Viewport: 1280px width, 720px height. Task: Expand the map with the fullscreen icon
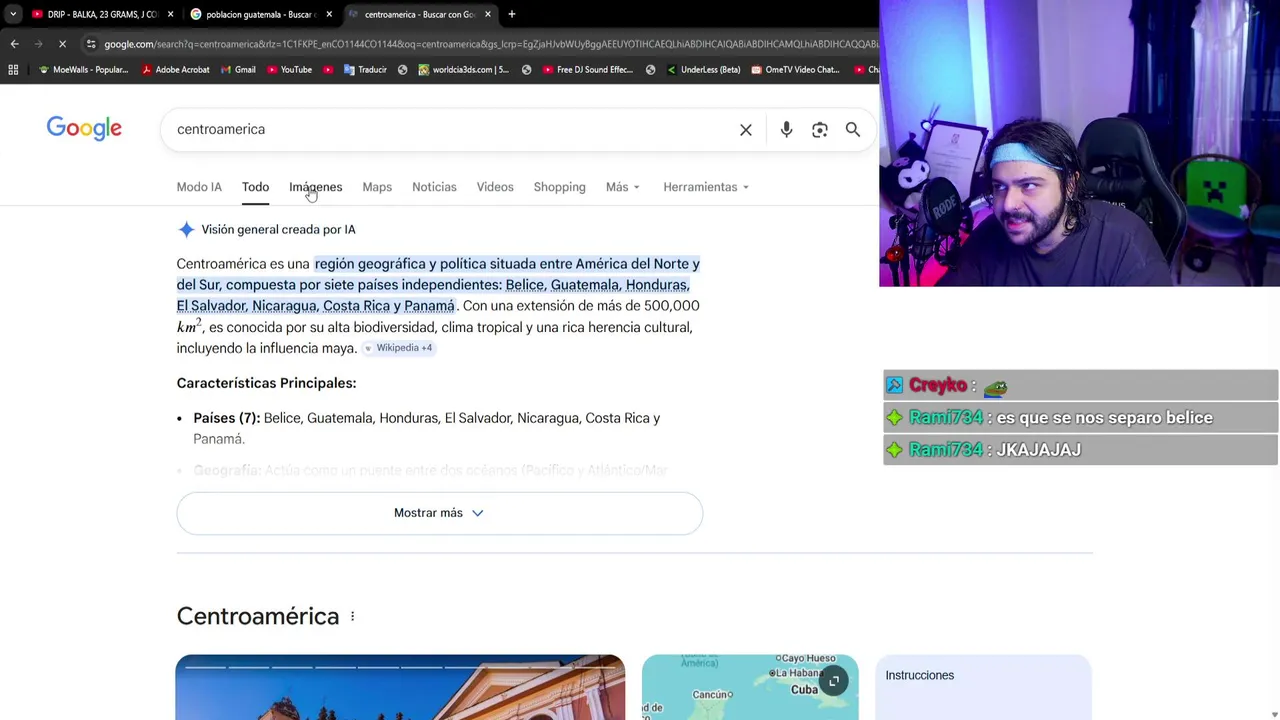click(x=834, y=681)
